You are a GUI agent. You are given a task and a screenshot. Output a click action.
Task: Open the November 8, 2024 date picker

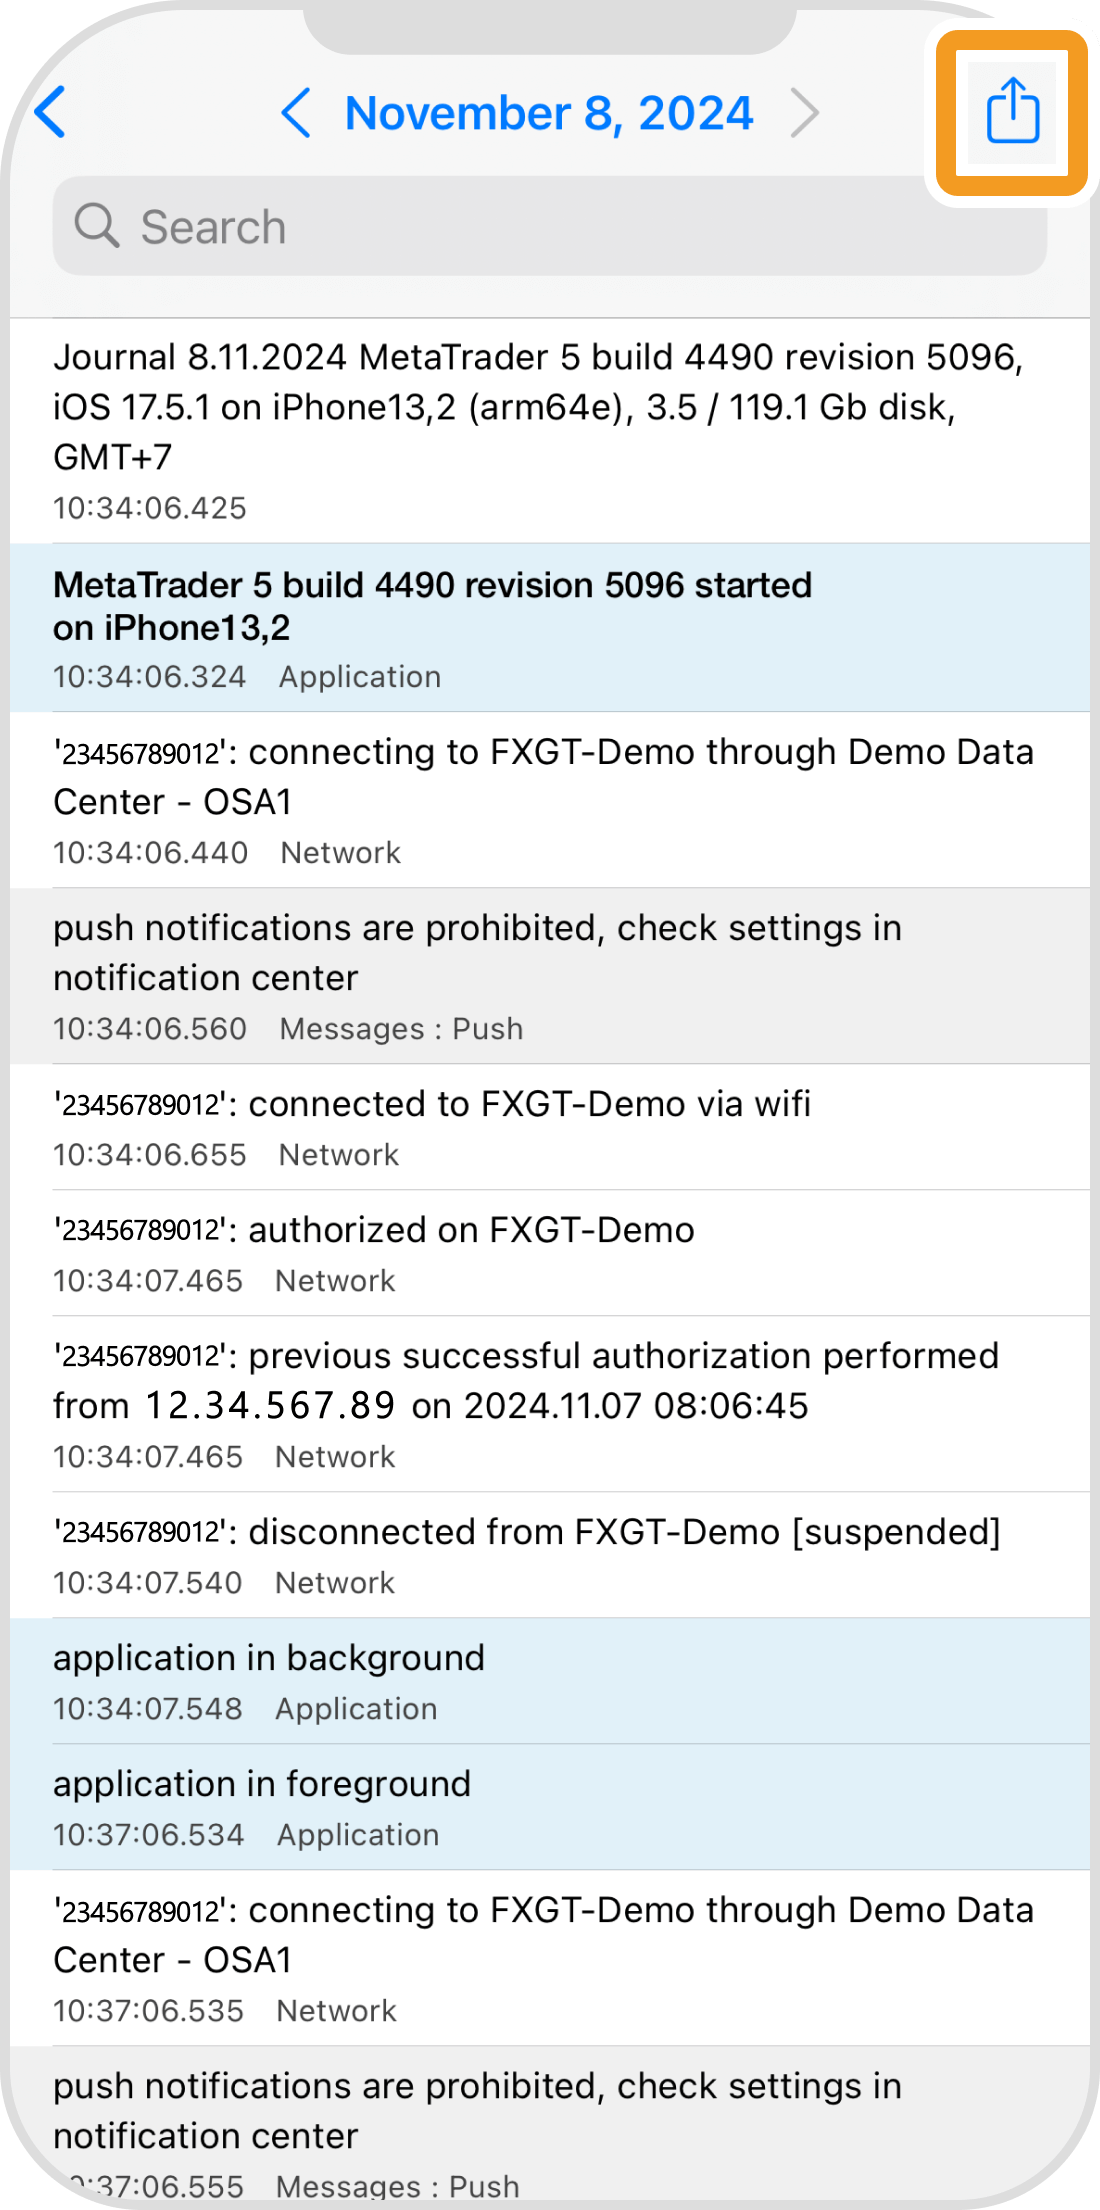pyautogui.click(x=548, y=113)
